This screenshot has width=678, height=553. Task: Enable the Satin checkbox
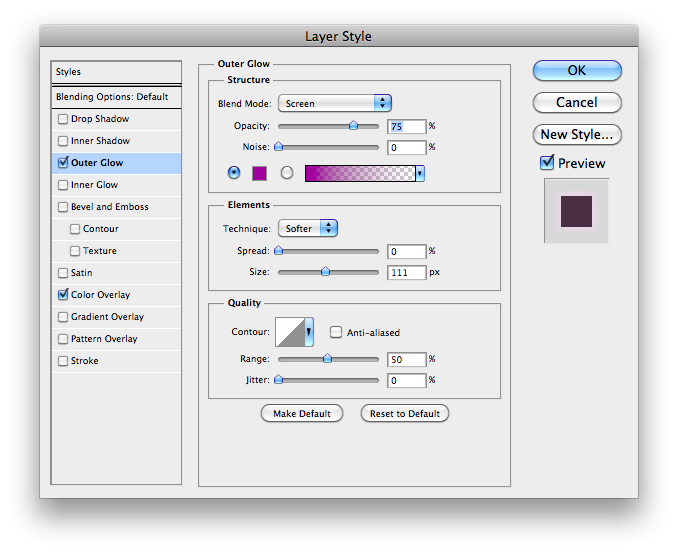63,273
